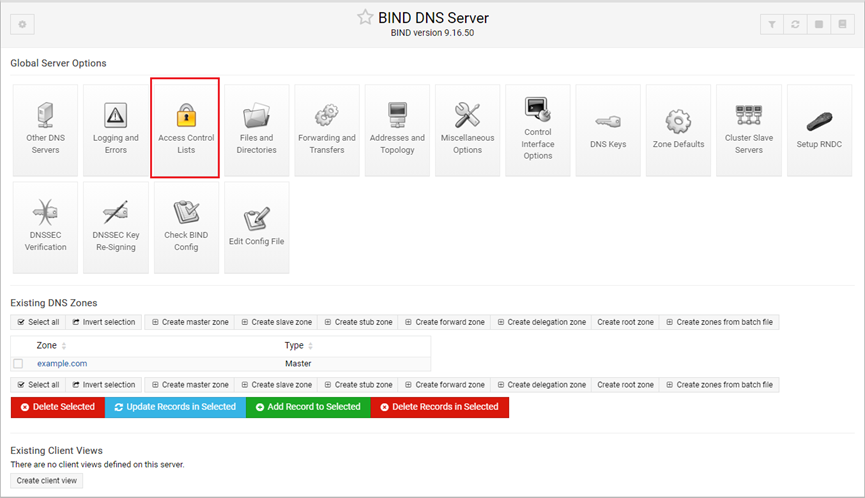Image resolution: width=865 pixels, height=498 pixels.
Task: Click upper Select all button
Action: coord(38,322)
